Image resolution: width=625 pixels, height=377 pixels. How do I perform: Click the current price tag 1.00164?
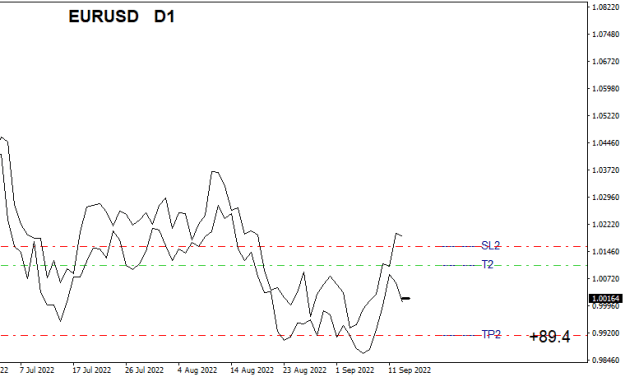pyautogui.click(x=605, y=298)
